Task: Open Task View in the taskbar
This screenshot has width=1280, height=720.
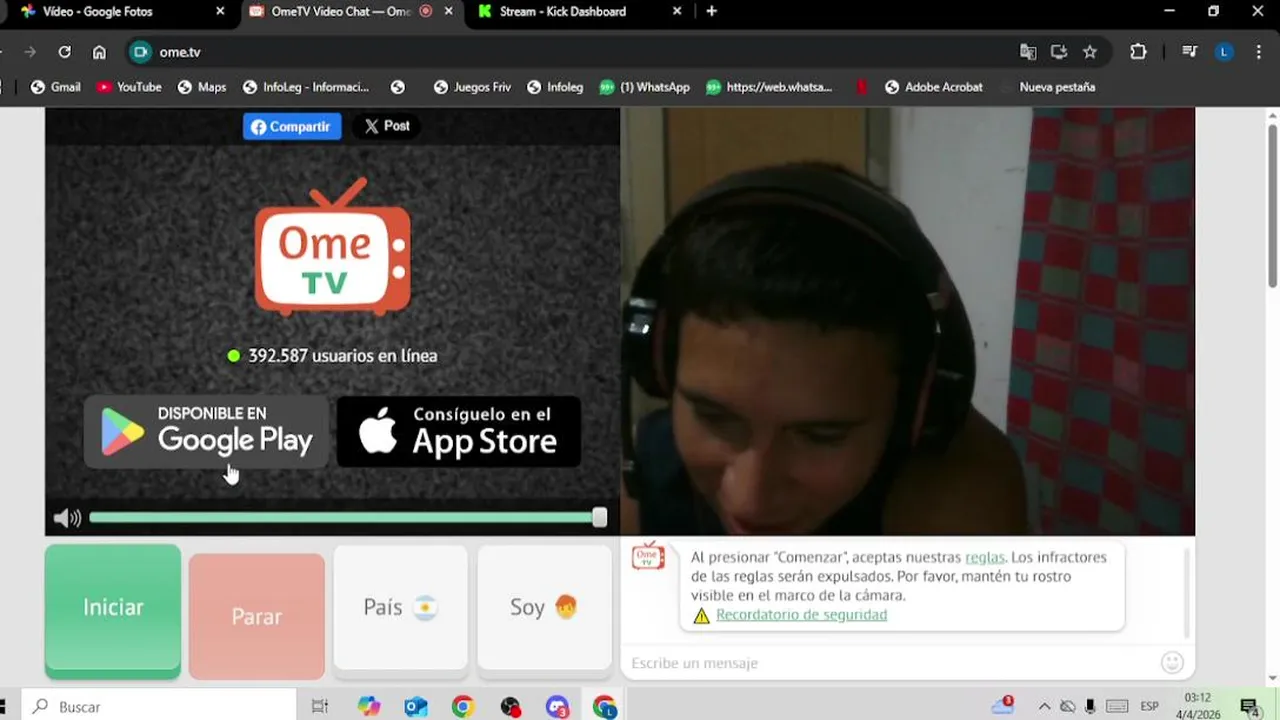Action: [x=320, y=707]
